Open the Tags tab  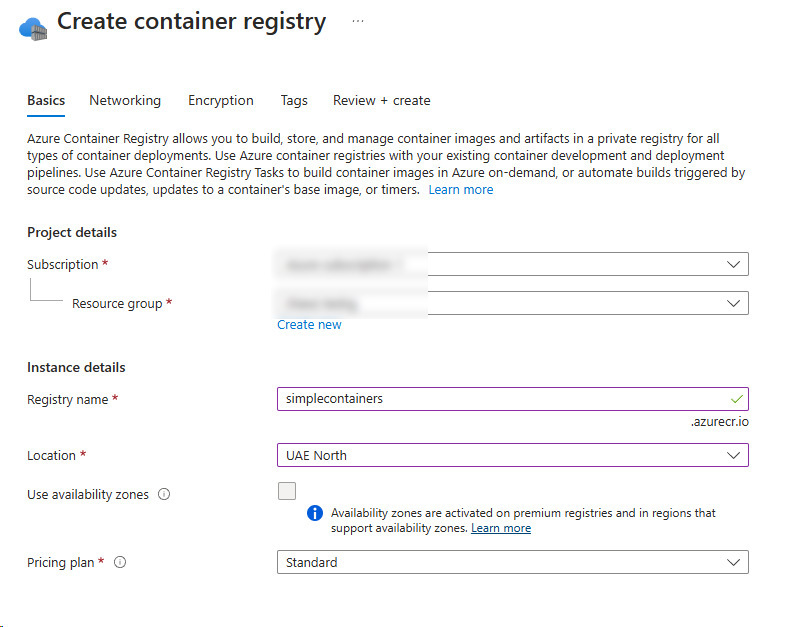[294, 100]
